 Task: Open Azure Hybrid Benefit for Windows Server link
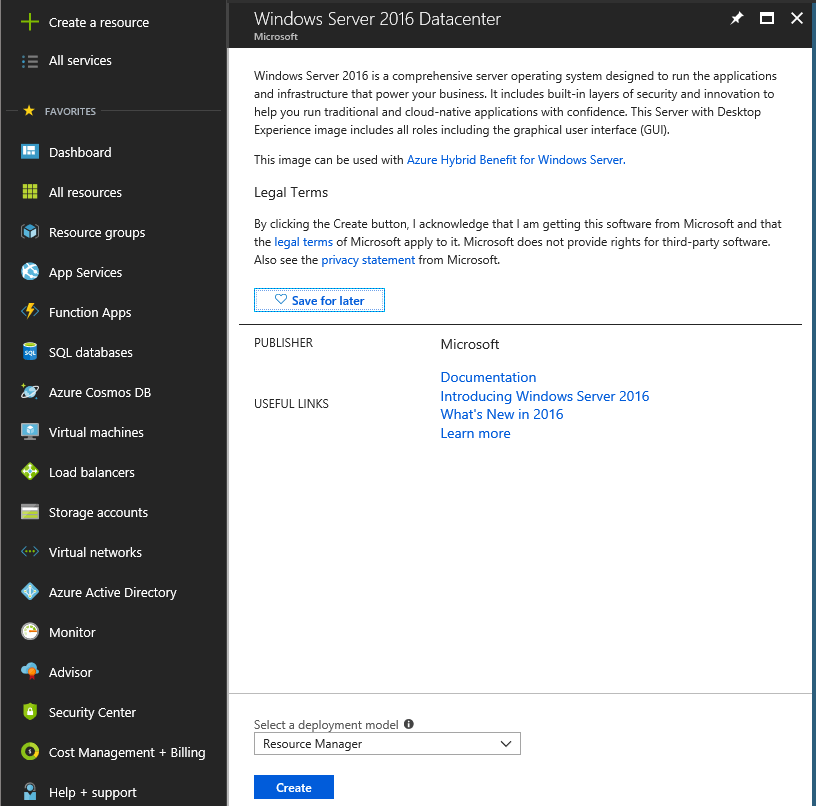tap(516, 160)
